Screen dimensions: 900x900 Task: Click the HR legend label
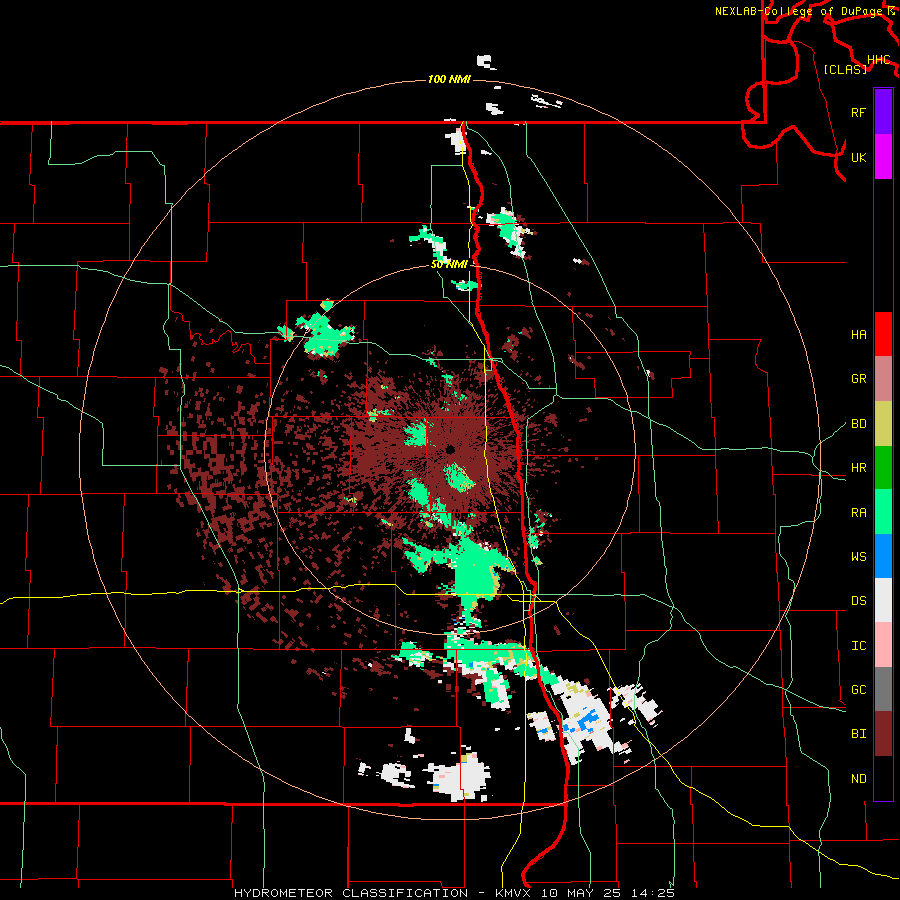click(x=858, y=468)
